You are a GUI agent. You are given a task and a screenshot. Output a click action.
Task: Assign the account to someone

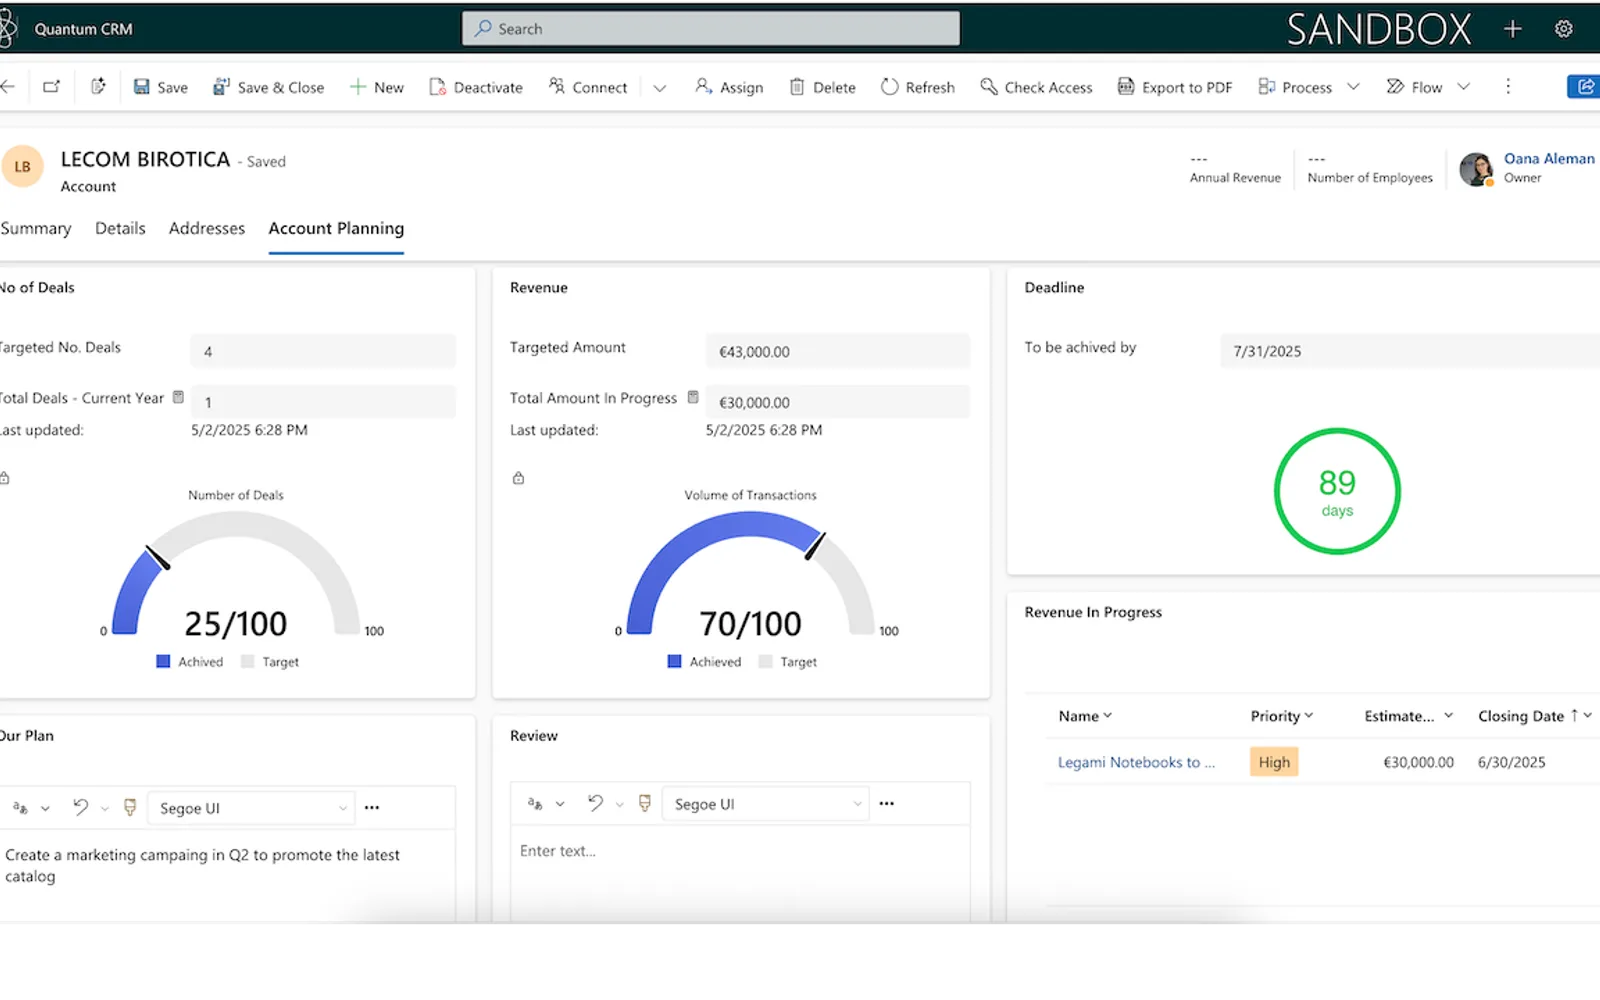pos(729,87)
